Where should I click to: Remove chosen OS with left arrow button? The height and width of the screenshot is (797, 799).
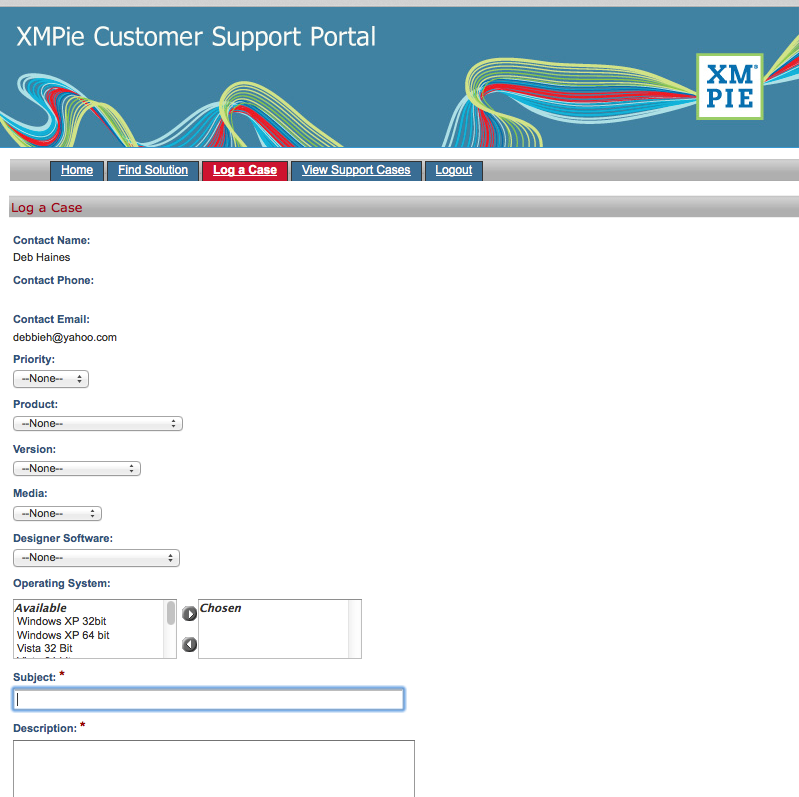[189, 645]
